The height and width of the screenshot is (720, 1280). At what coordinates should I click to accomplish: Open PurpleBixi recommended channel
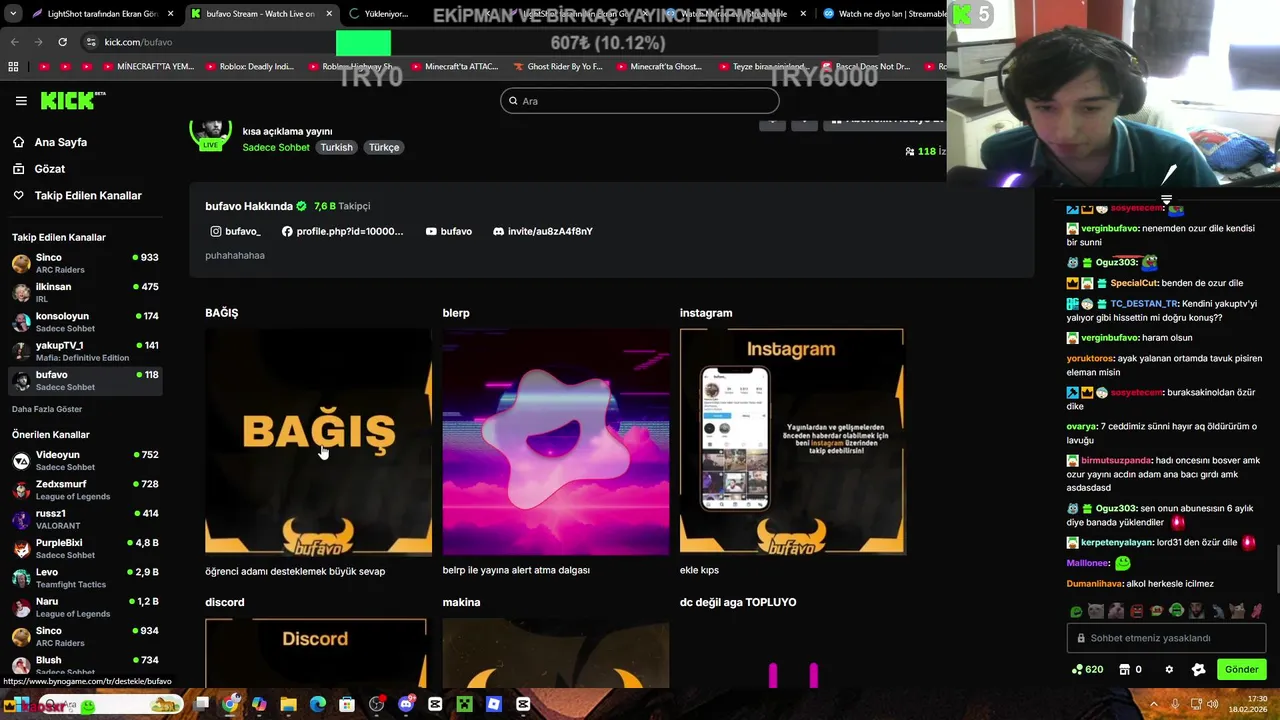85,549
